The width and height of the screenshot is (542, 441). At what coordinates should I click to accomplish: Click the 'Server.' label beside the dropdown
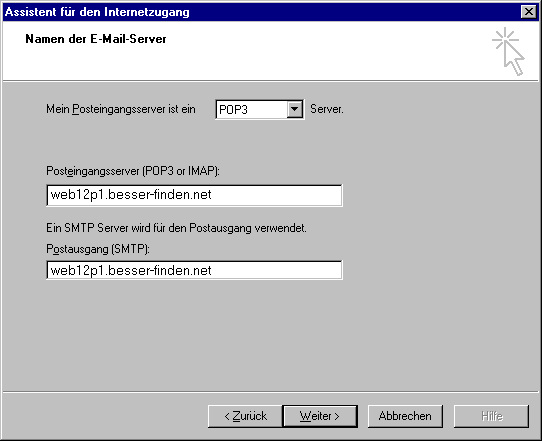pos(327,109)
